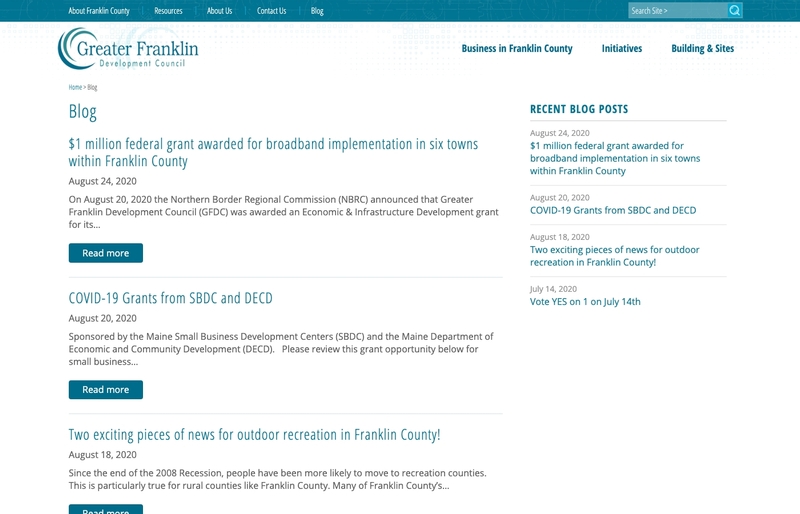The height and width of the screenshot is (514, 800).
Task: Read more about broadband federal grant
Action: [x=106, y=253]
